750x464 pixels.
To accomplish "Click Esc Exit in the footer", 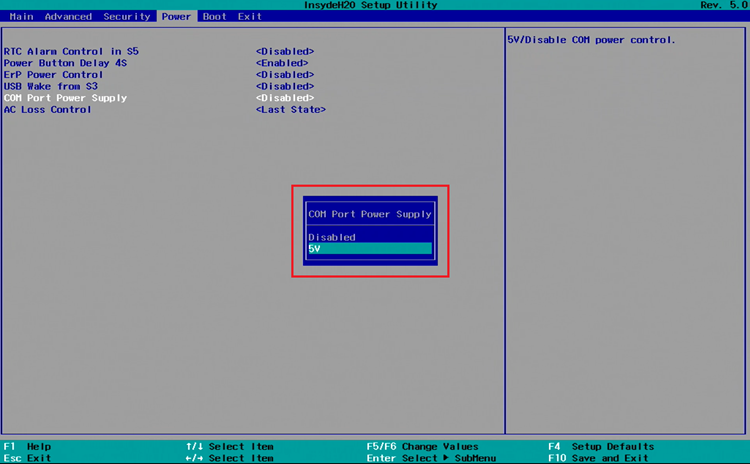I will coord(27,458).
